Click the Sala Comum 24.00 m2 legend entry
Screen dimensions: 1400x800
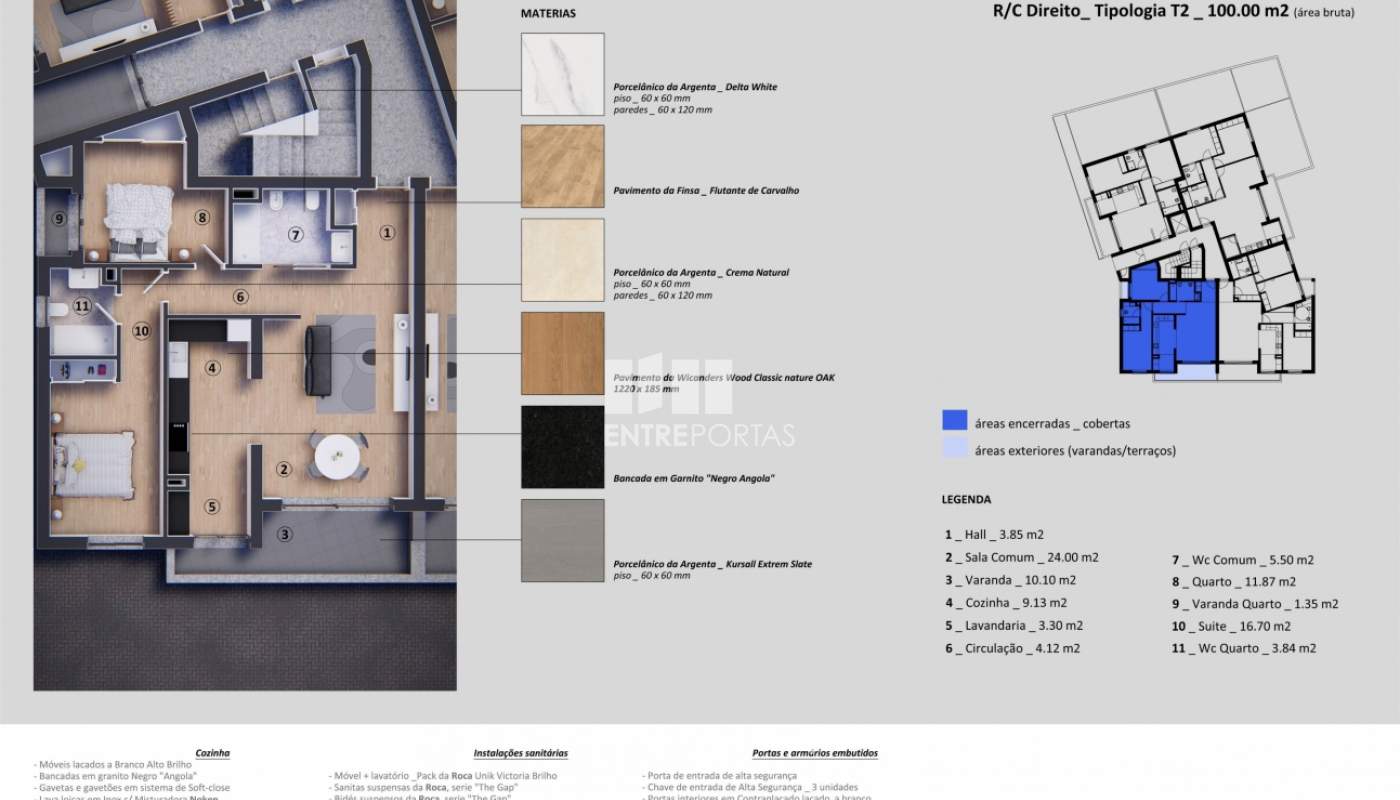(x=1021, y=557)
